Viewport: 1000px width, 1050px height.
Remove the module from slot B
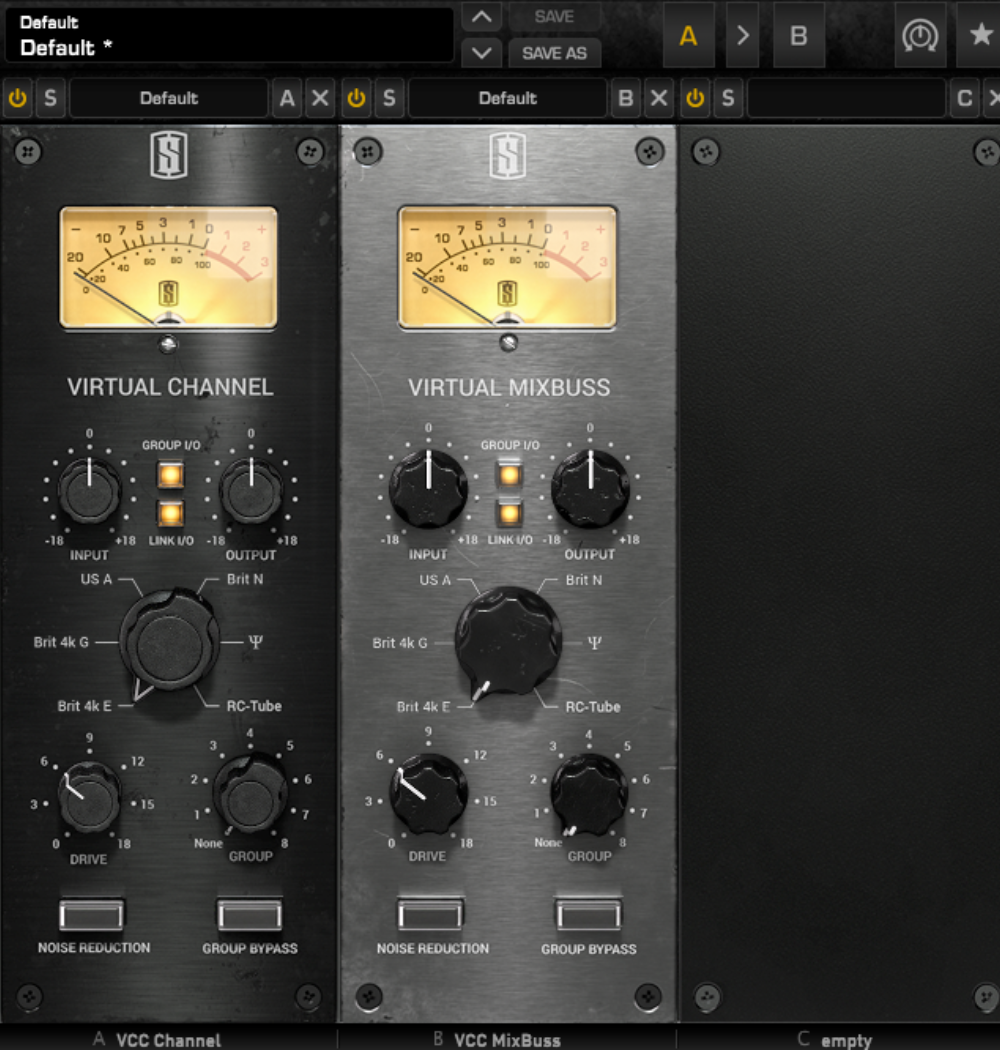(x=660, y=98)
